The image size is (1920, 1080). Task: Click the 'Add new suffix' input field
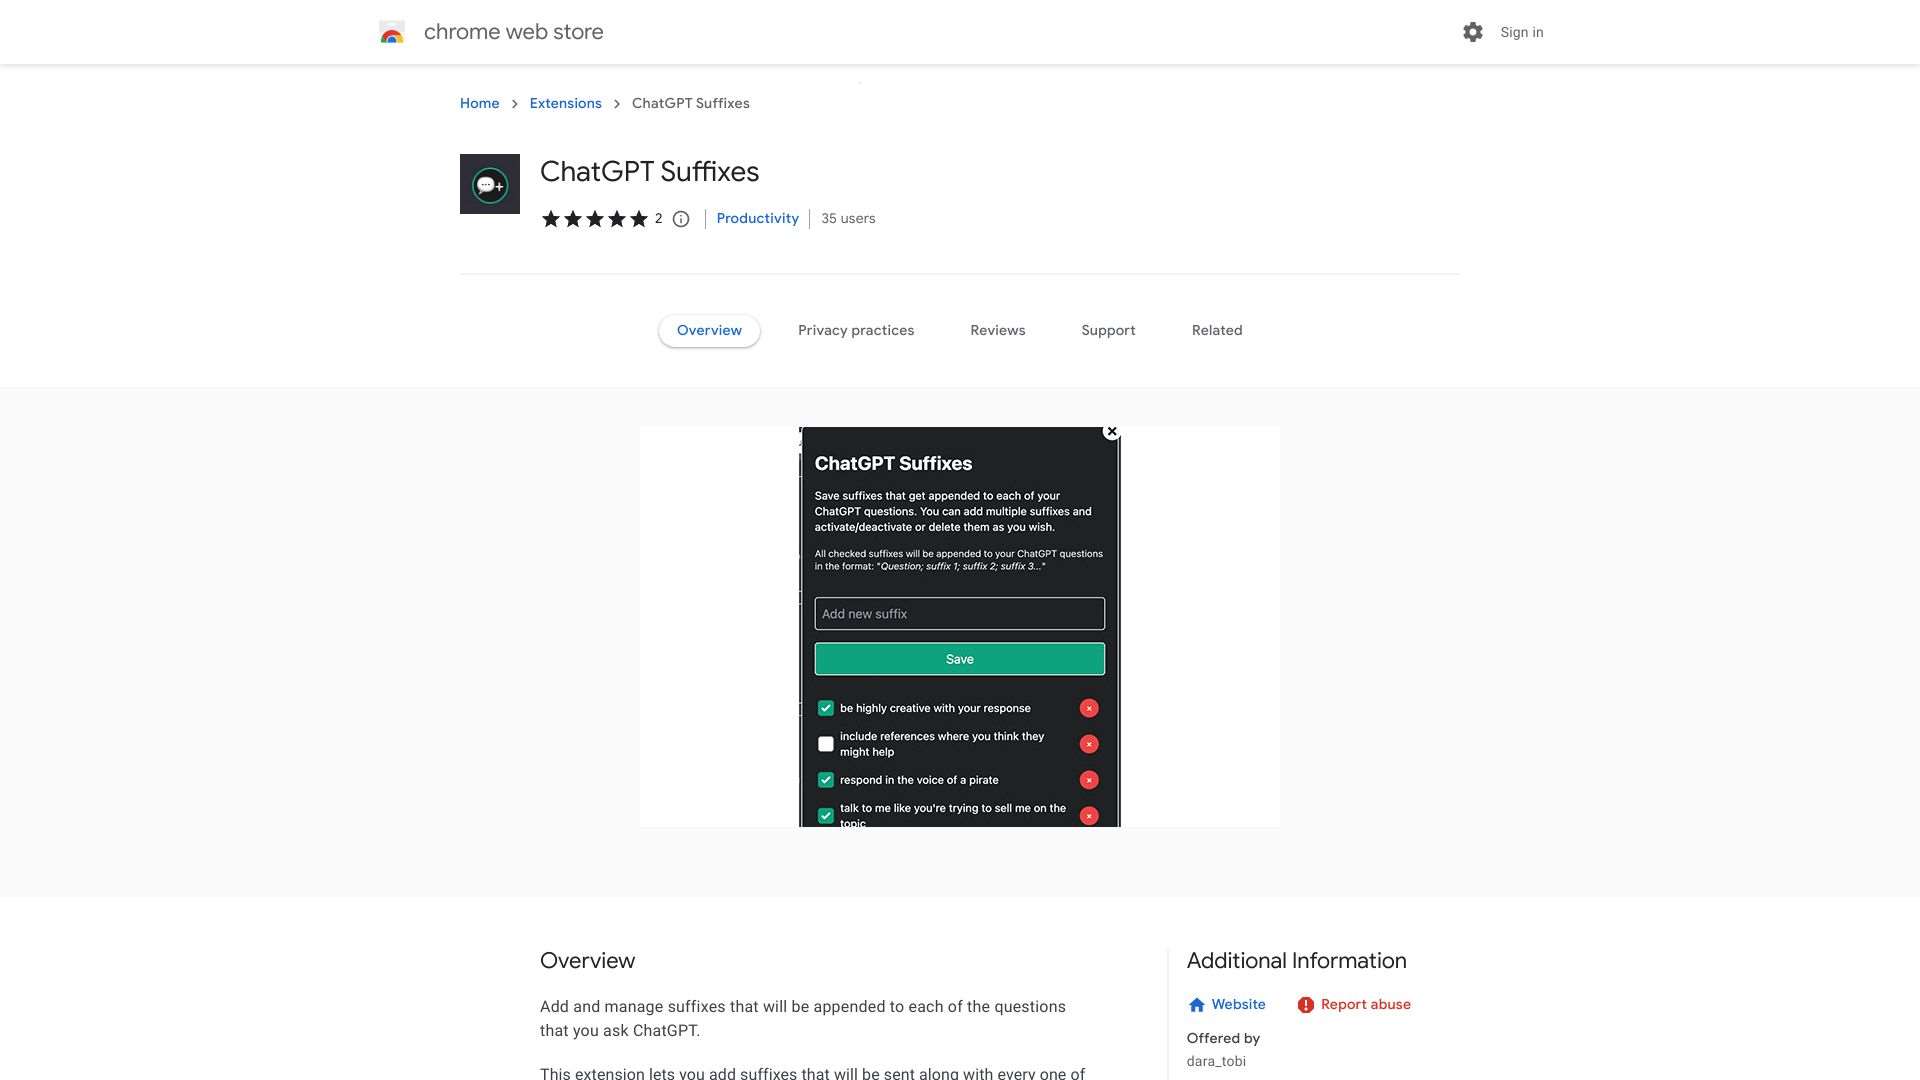pyautogui.click(x=959, y=614)
